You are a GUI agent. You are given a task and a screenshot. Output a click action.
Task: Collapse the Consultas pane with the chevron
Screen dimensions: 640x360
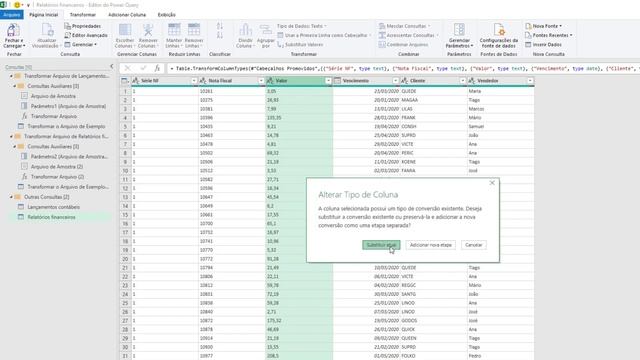click(112, 66)
